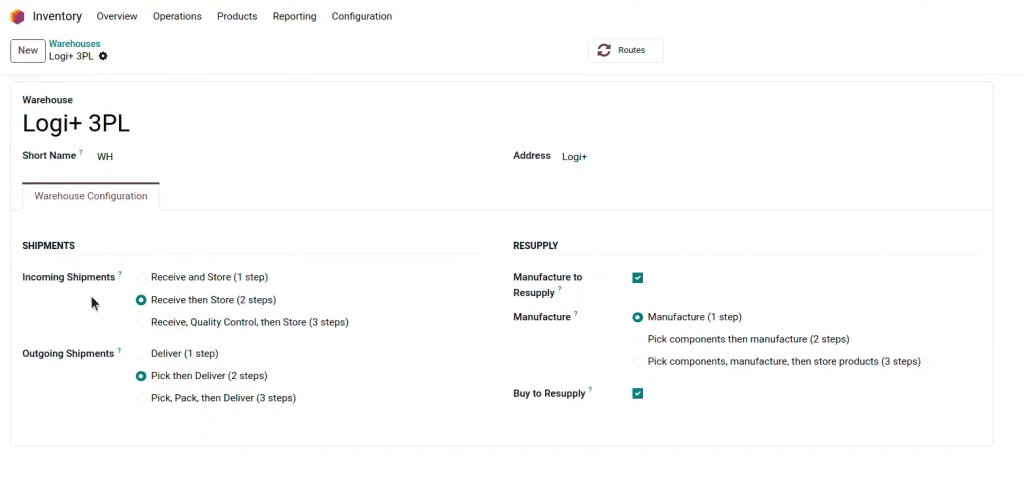Click the Warehouse label above the name
This screenshot has height=483, width=1024.
click(x=48, y=100)
